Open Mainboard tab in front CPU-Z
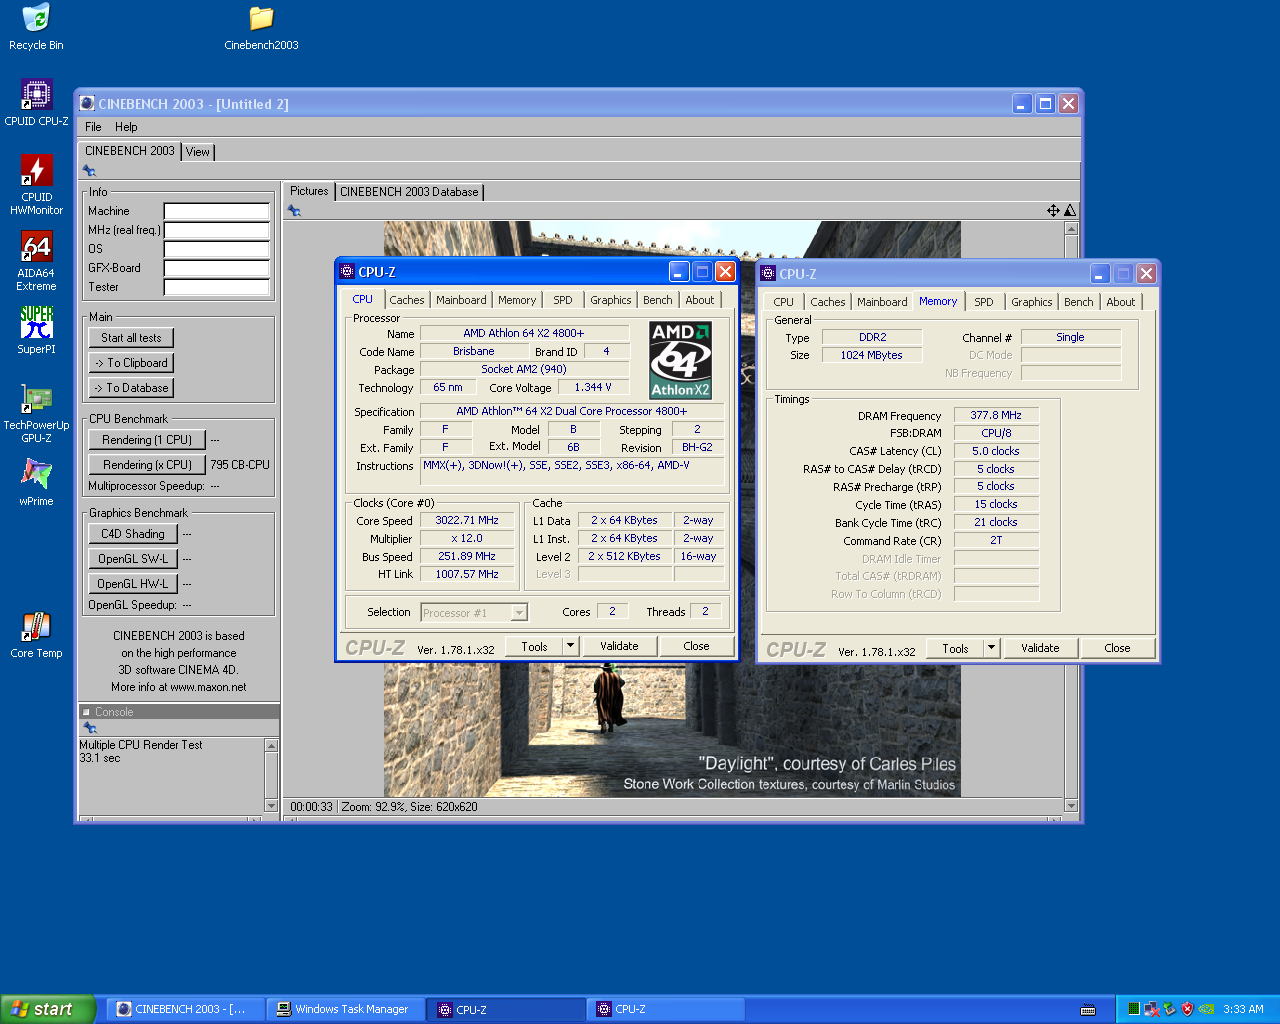 click(461, 300)
